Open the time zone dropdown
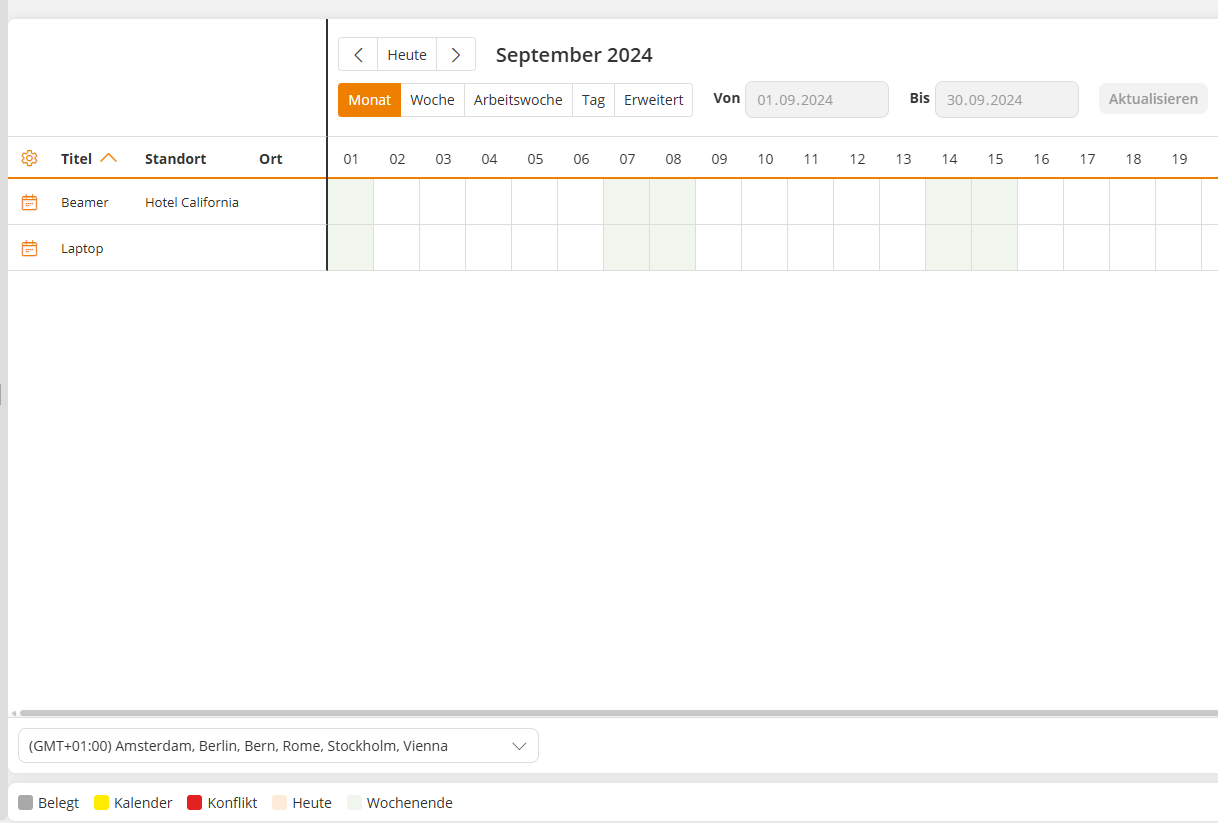Image resolution: width=1218 pixels, height=823 pixels. pyautogui.click(x=278, y=746)
